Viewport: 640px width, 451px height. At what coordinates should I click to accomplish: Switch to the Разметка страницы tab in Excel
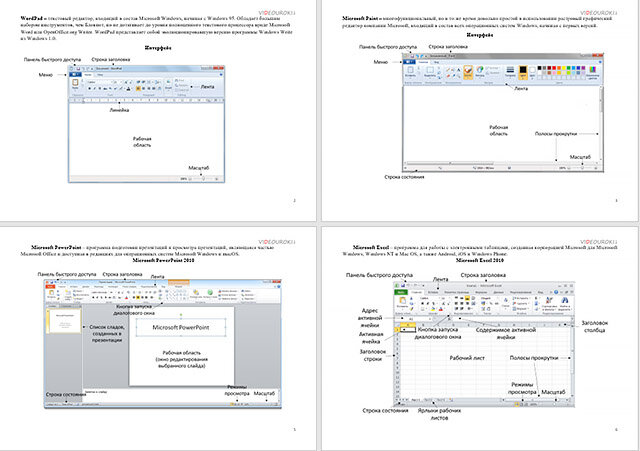pyautogui.click(x=457, y=292)
